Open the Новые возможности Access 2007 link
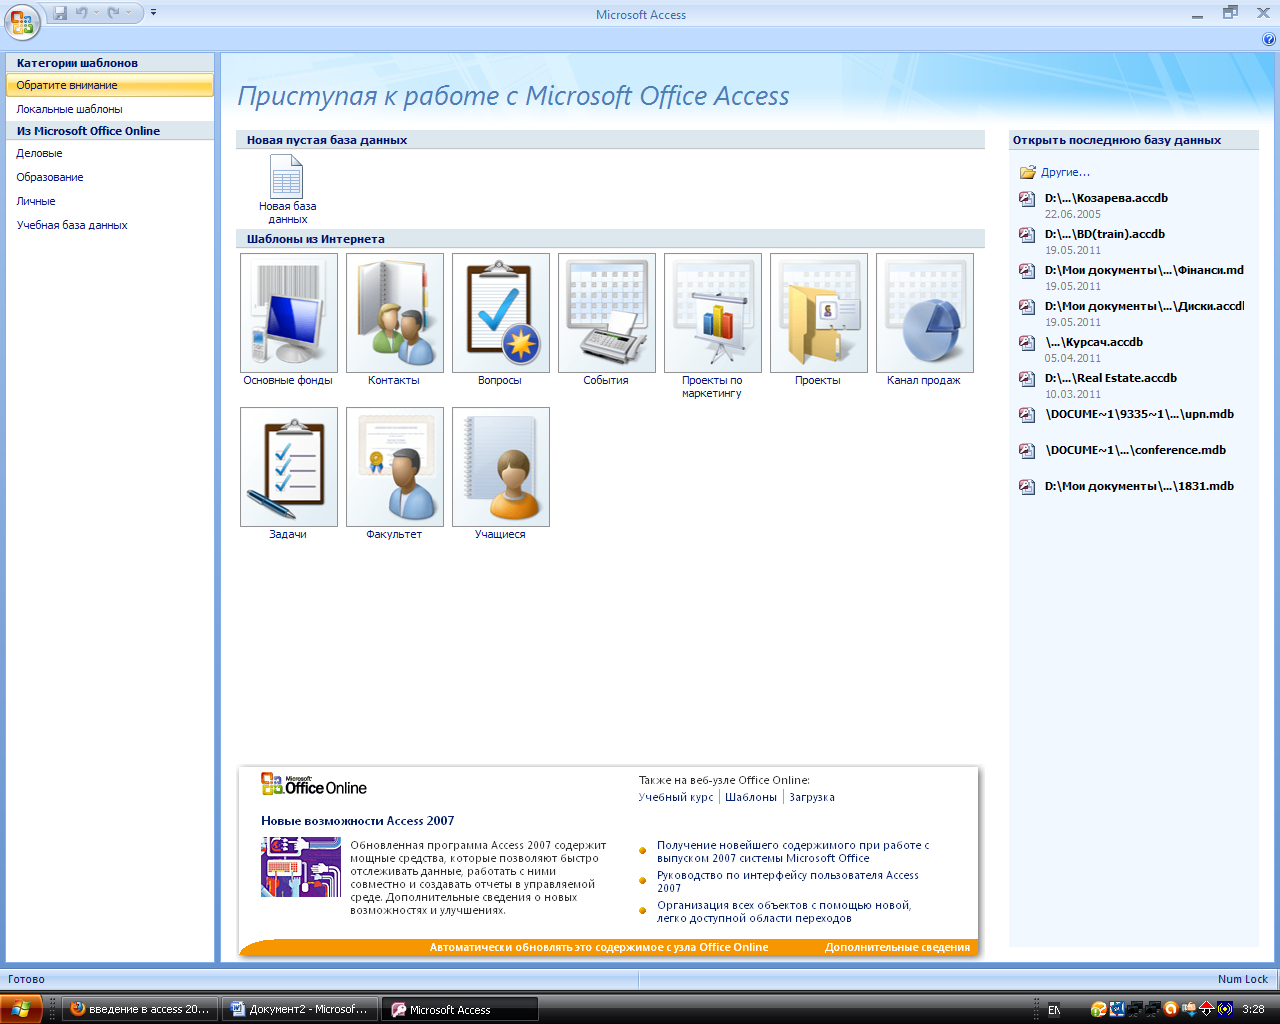The image size is (1280, 1024). click(x=358, y=821)
